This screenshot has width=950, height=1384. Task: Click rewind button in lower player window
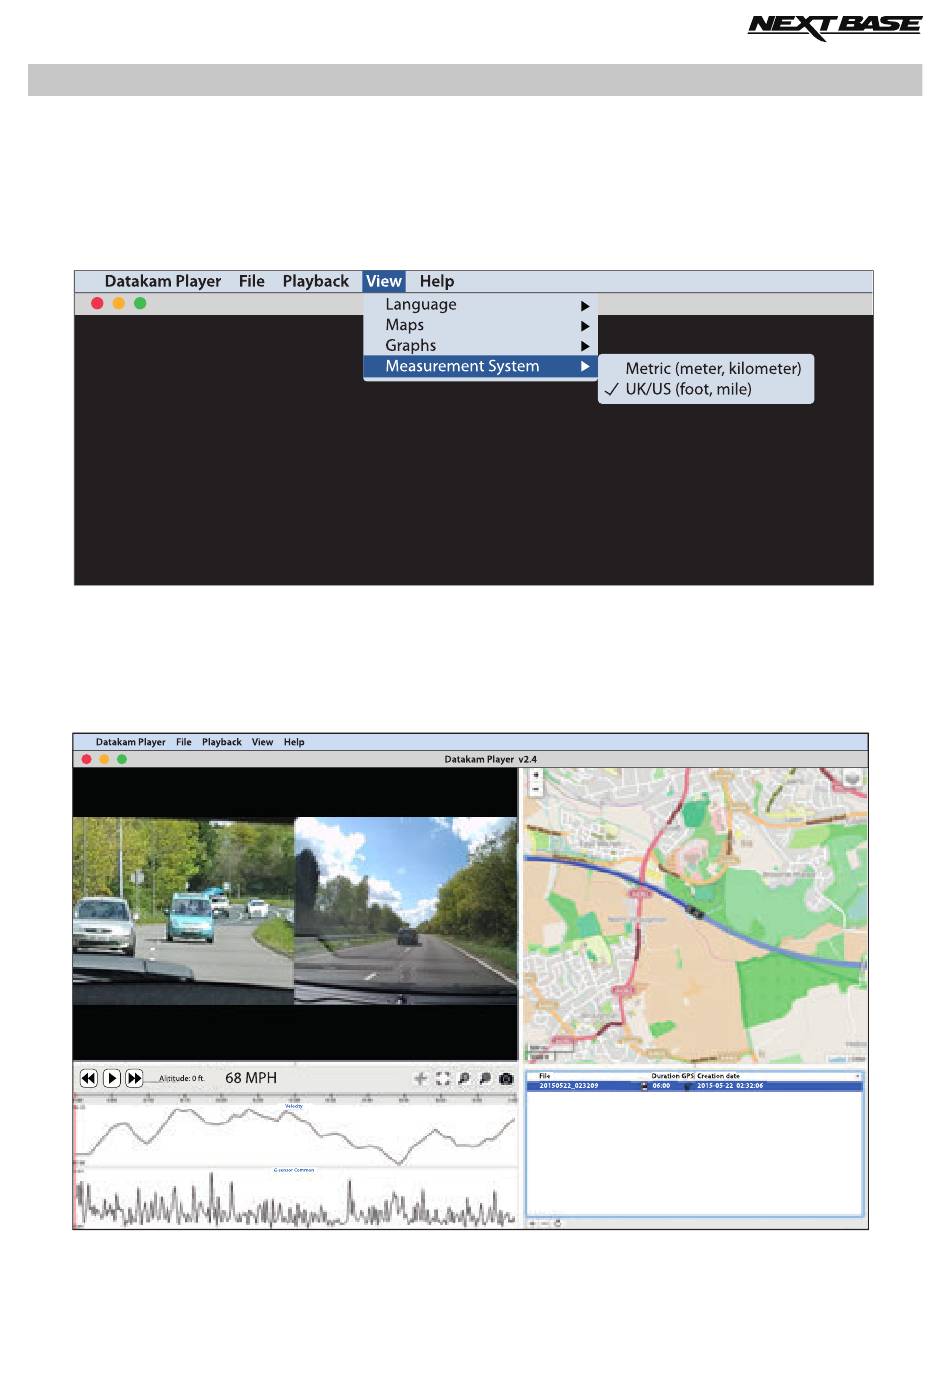click(x=88, y=1078)
